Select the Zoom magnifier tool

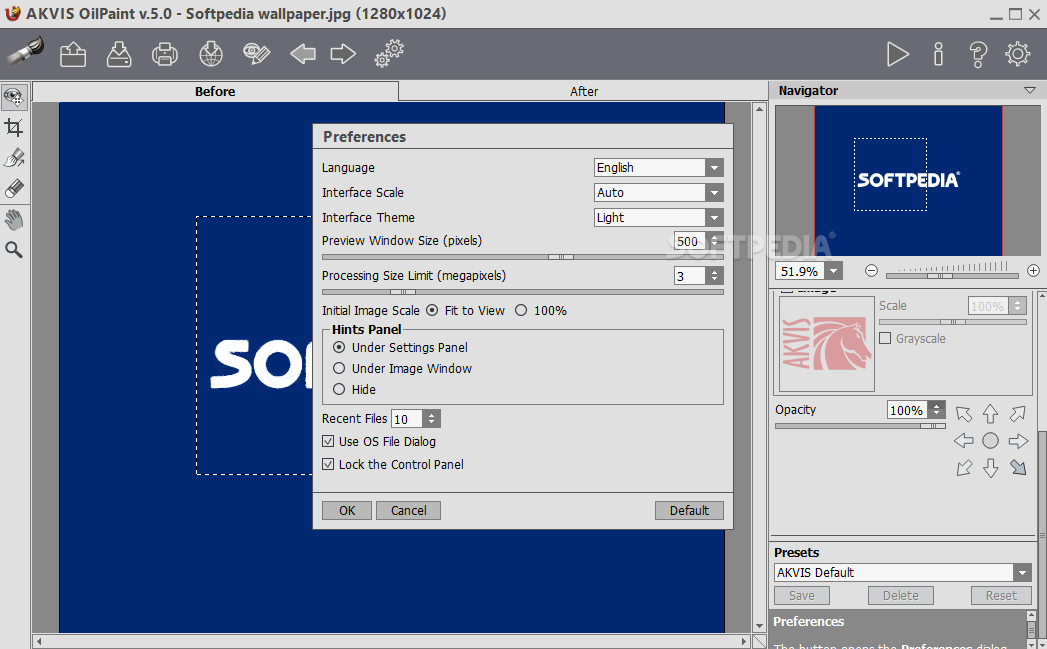[14, 250]
